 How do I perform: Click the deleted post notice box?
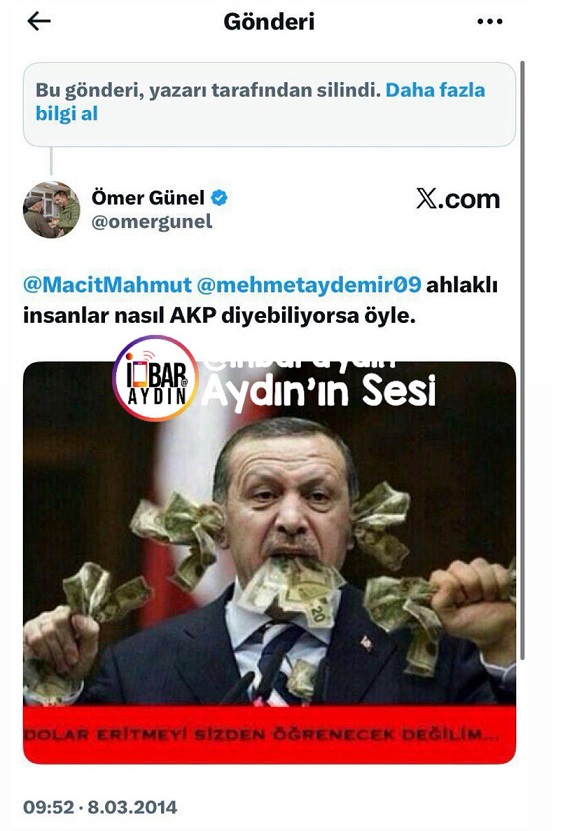(x=269, y=104)
